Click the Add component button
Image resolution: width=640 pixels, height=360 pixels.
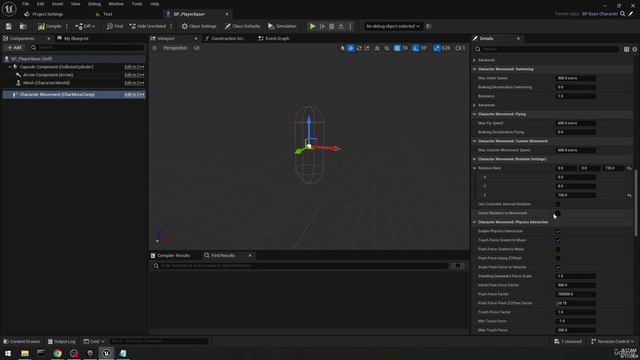click(14, 47)
